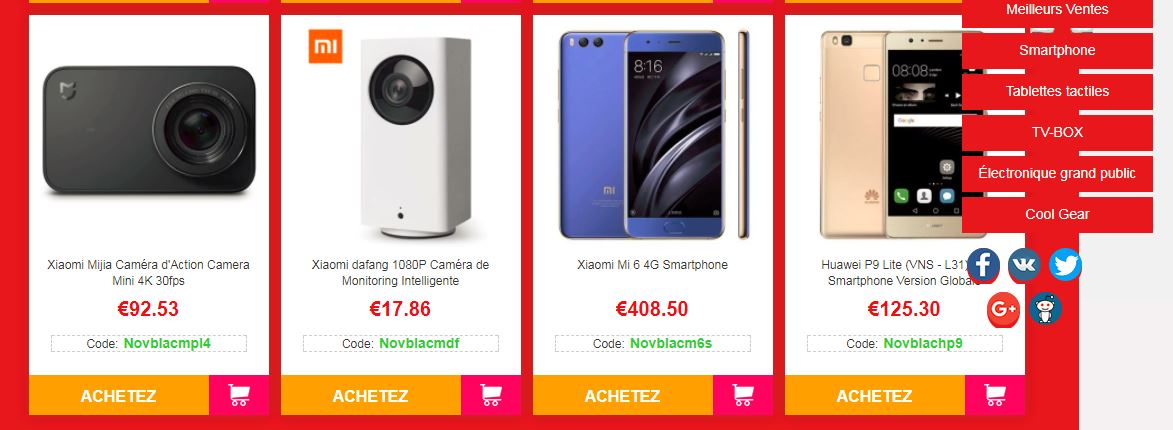The height and width of the screenshot is (430, 1173).
Task: Add Xiaomi Mi 6 to cart icon
Action: [743, 395]
